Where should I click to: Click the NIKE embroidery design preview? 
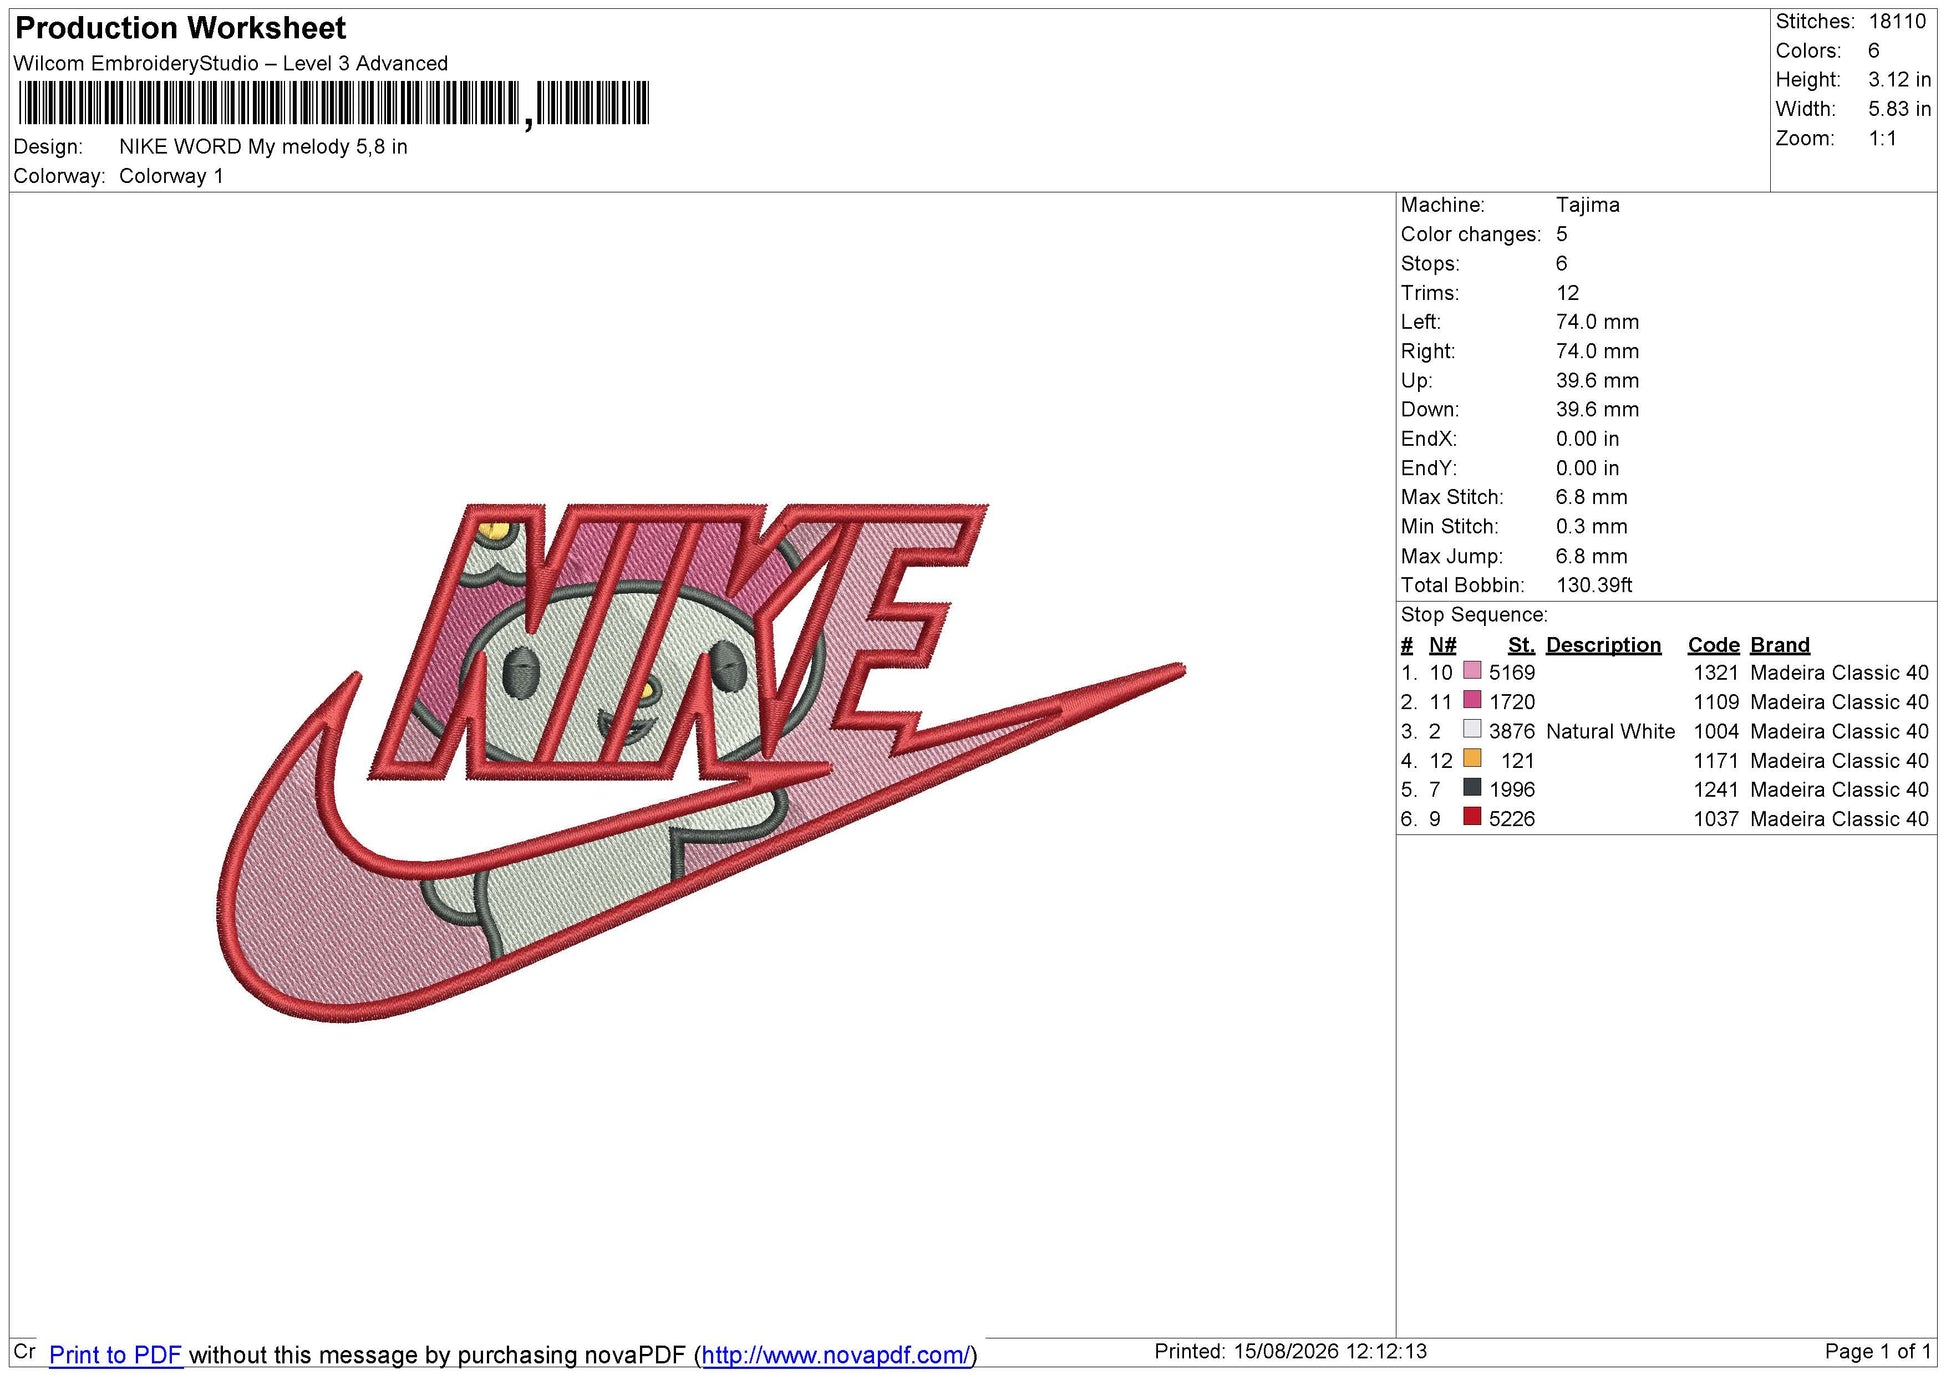tap(700, 762)
